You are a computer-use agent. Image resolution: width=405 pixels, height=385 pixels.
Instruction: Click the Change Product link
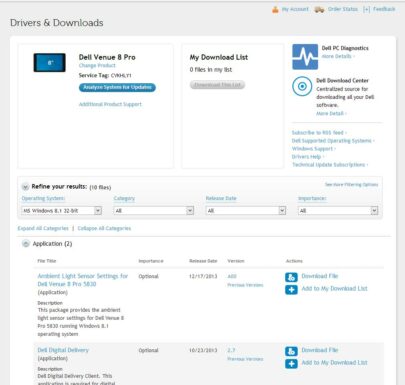click(97, 66)
